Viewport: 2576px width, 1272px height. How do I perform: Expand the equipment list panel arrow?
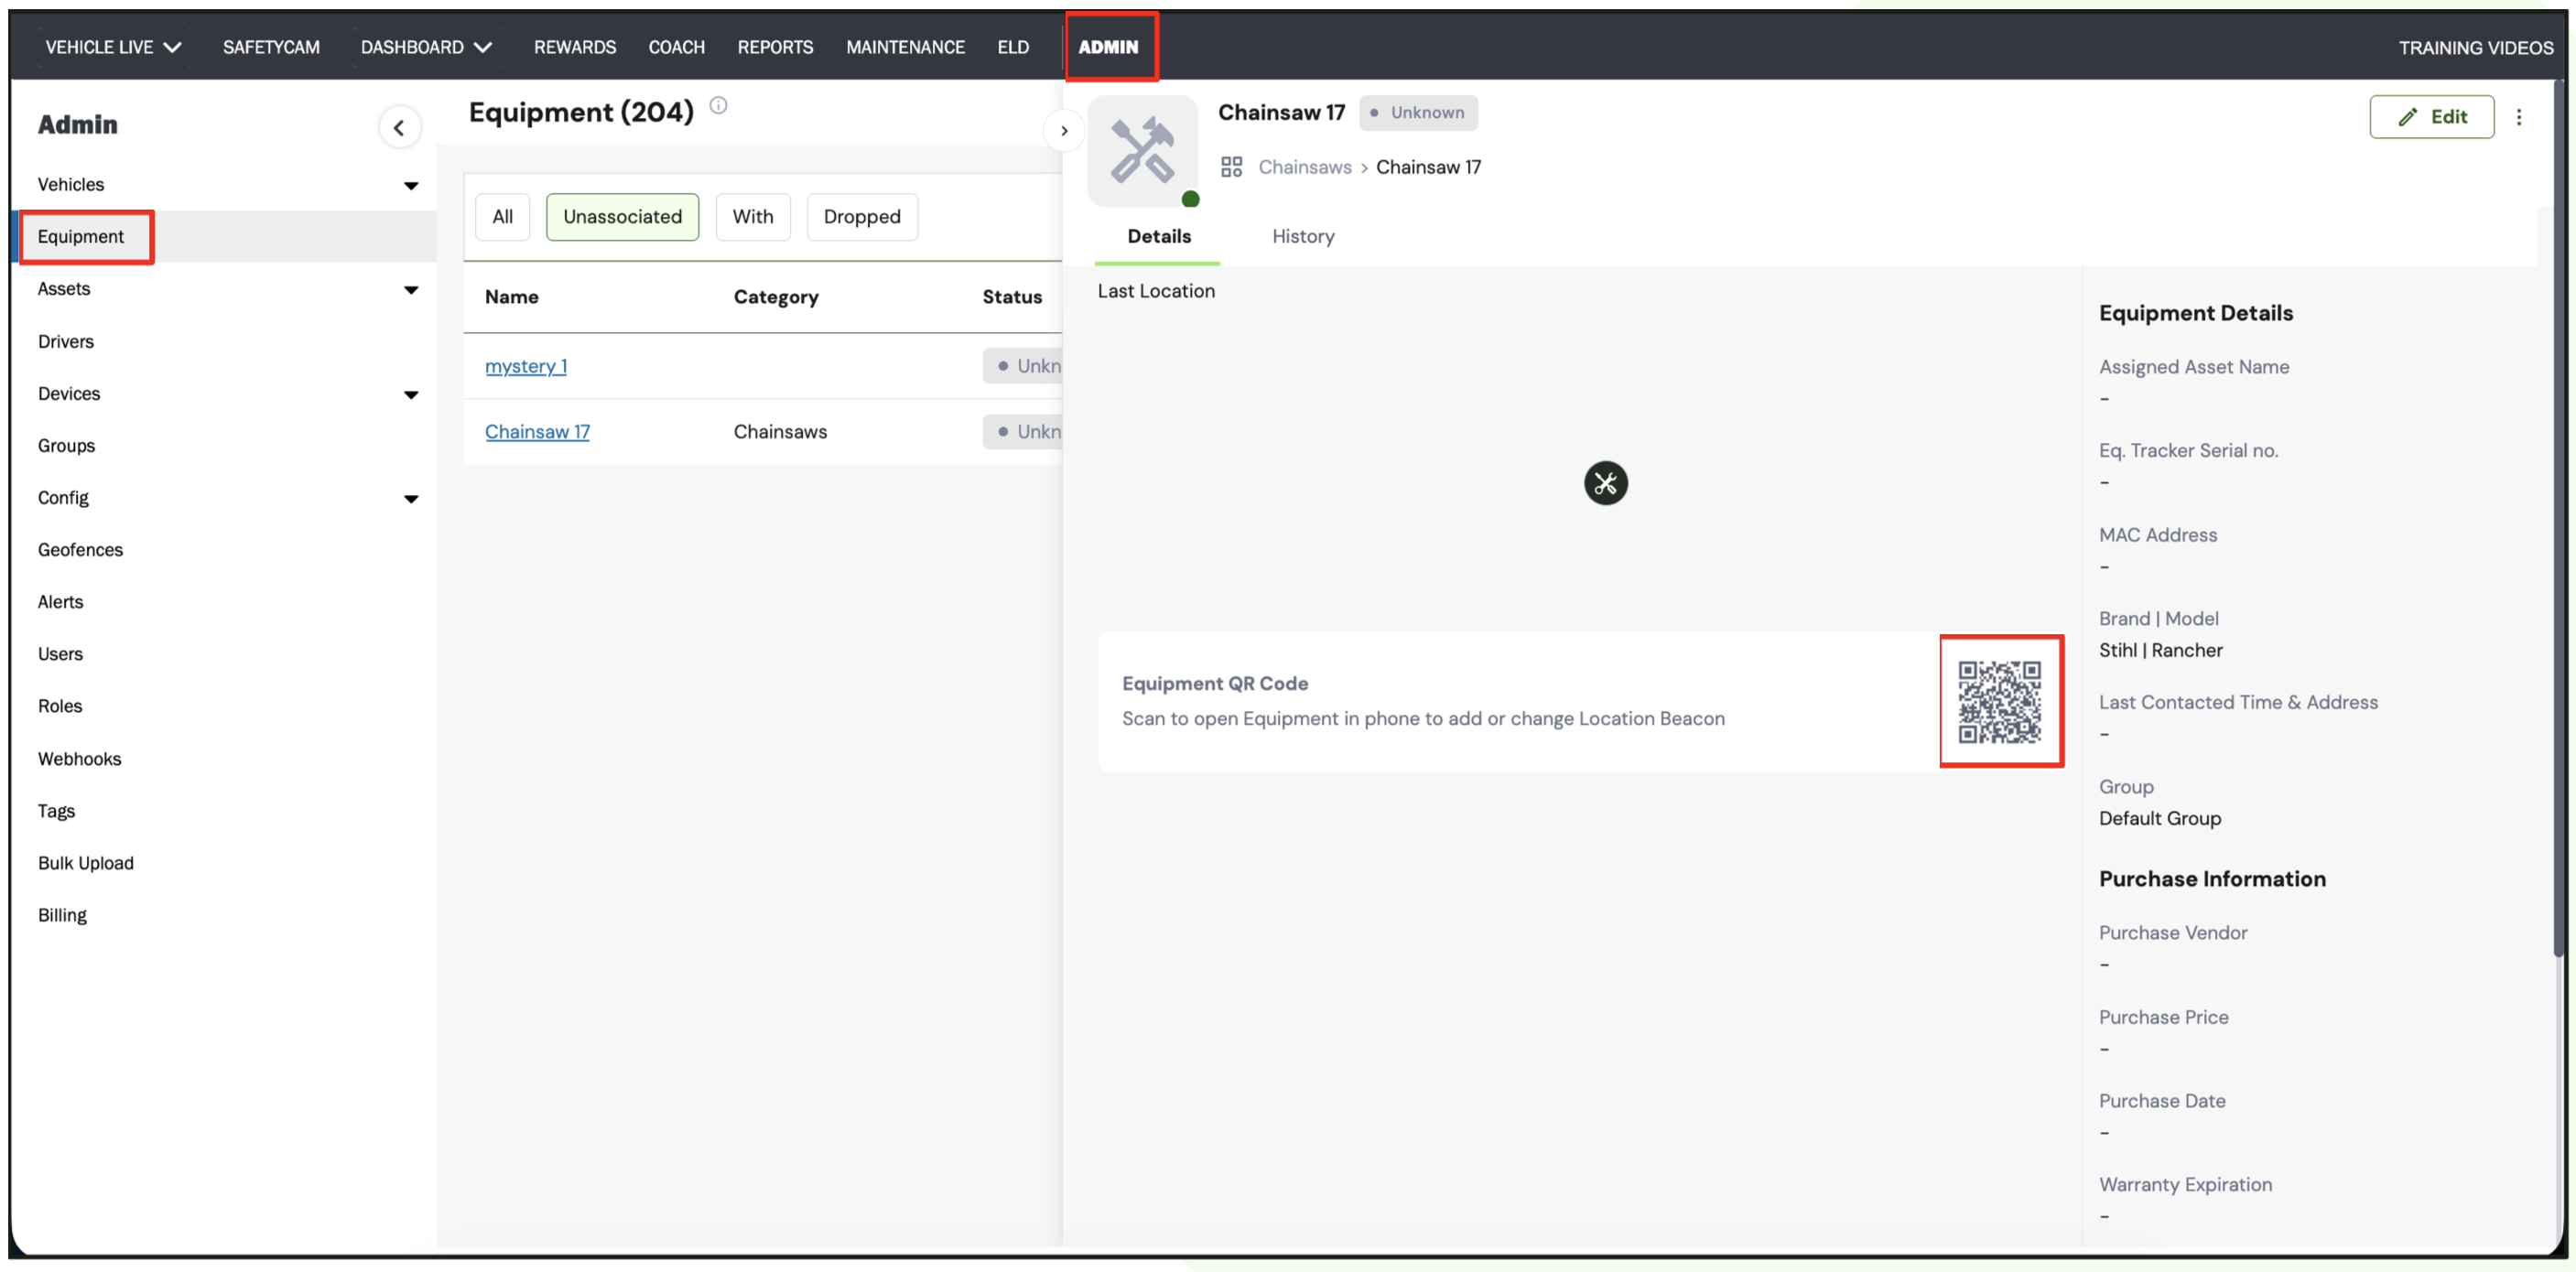[1063, 131]
